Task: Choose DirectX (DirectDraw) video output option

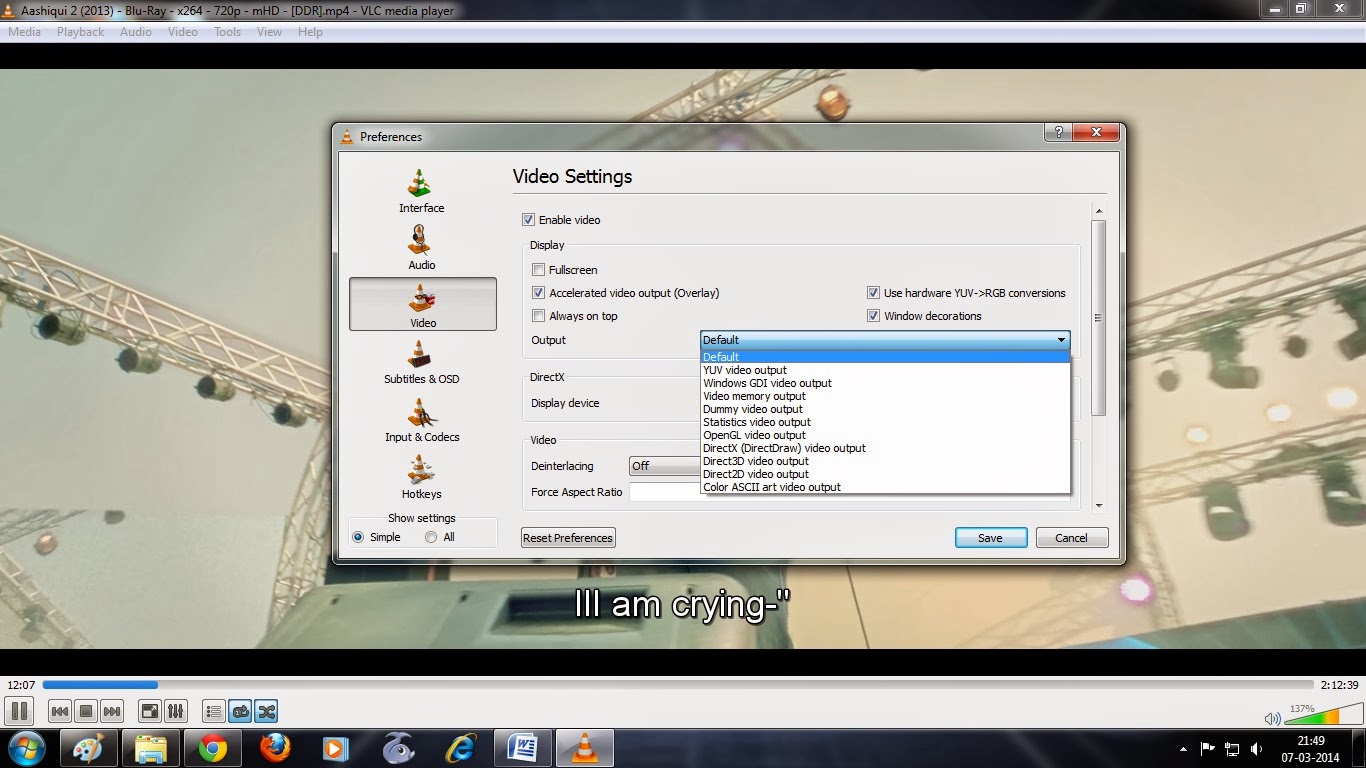Action: 885,448
